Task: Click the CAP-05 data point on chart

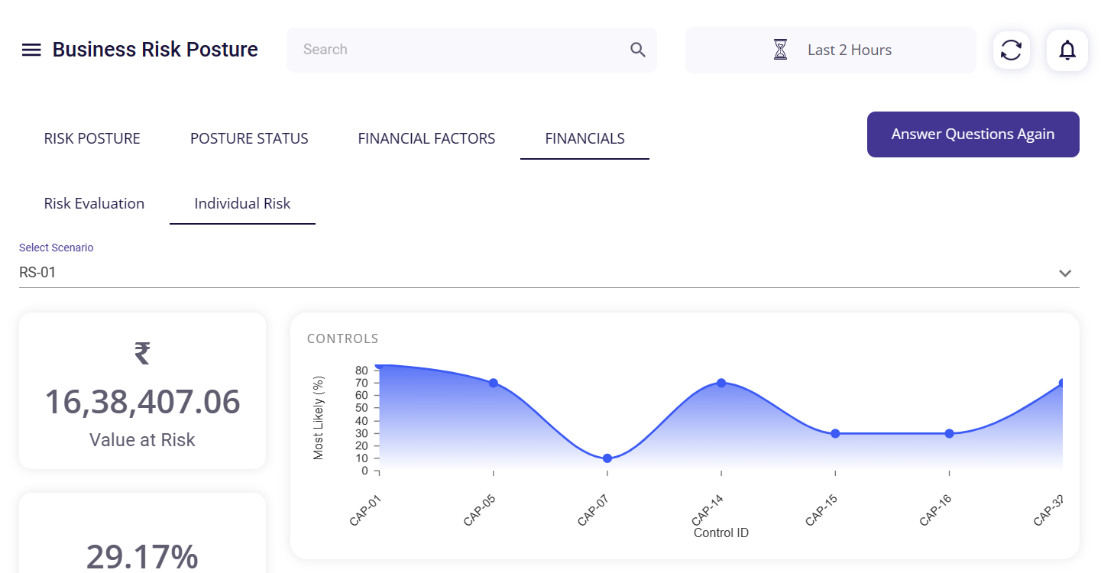Action: coord(494,383)
